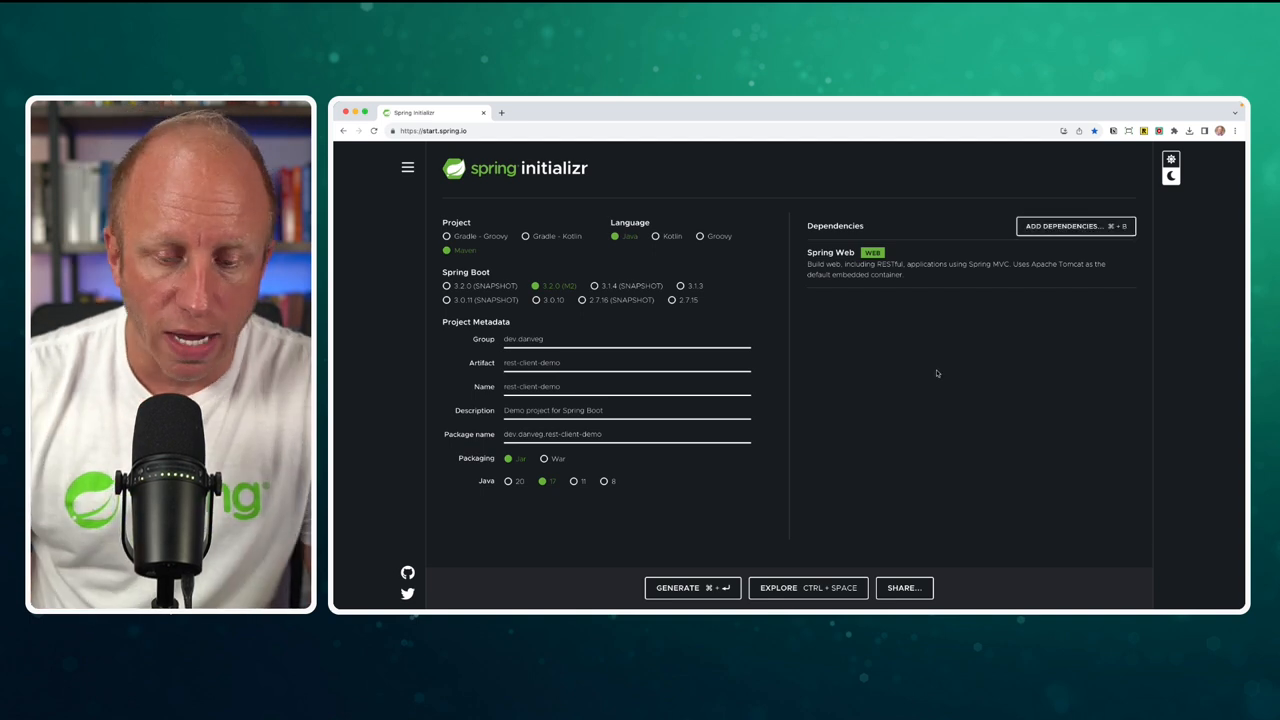
Task: Switch to light theme sun icon
Action: pyautogui.click(x=1171, y=159)
